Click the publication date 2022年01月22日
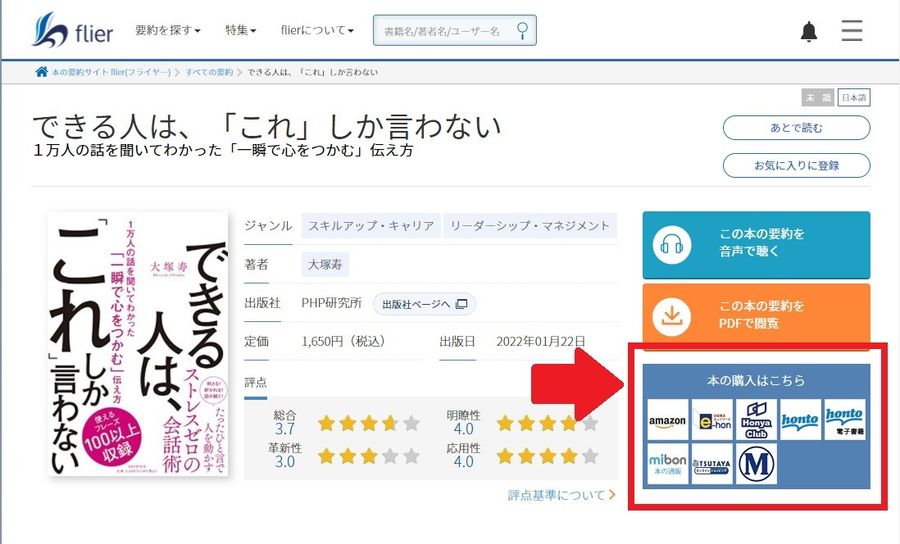This screenshot has height=544, width=900. [541, 341]
